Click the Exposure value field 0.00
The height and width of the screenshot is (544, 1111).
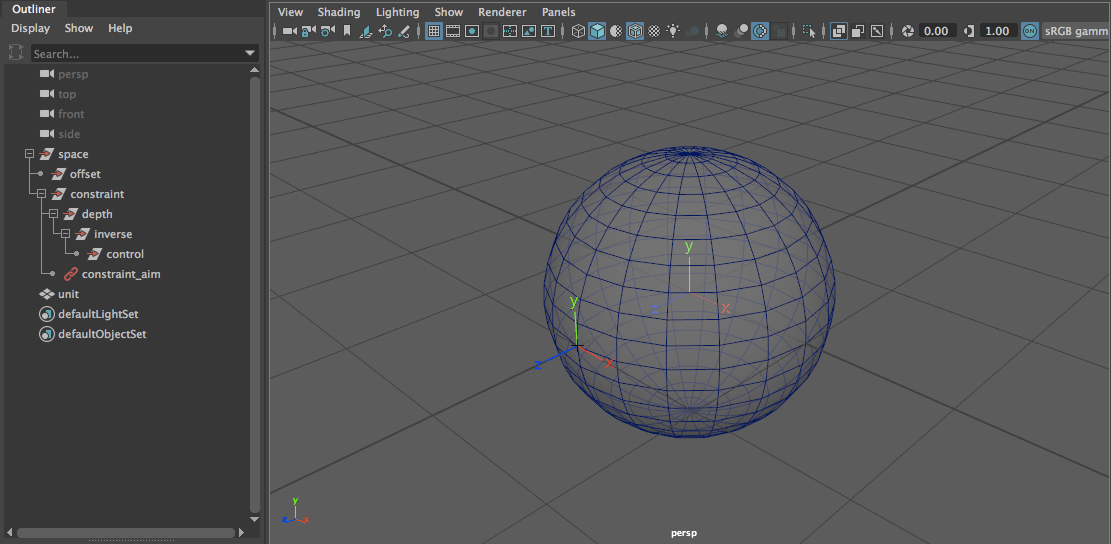pos(937,31)
